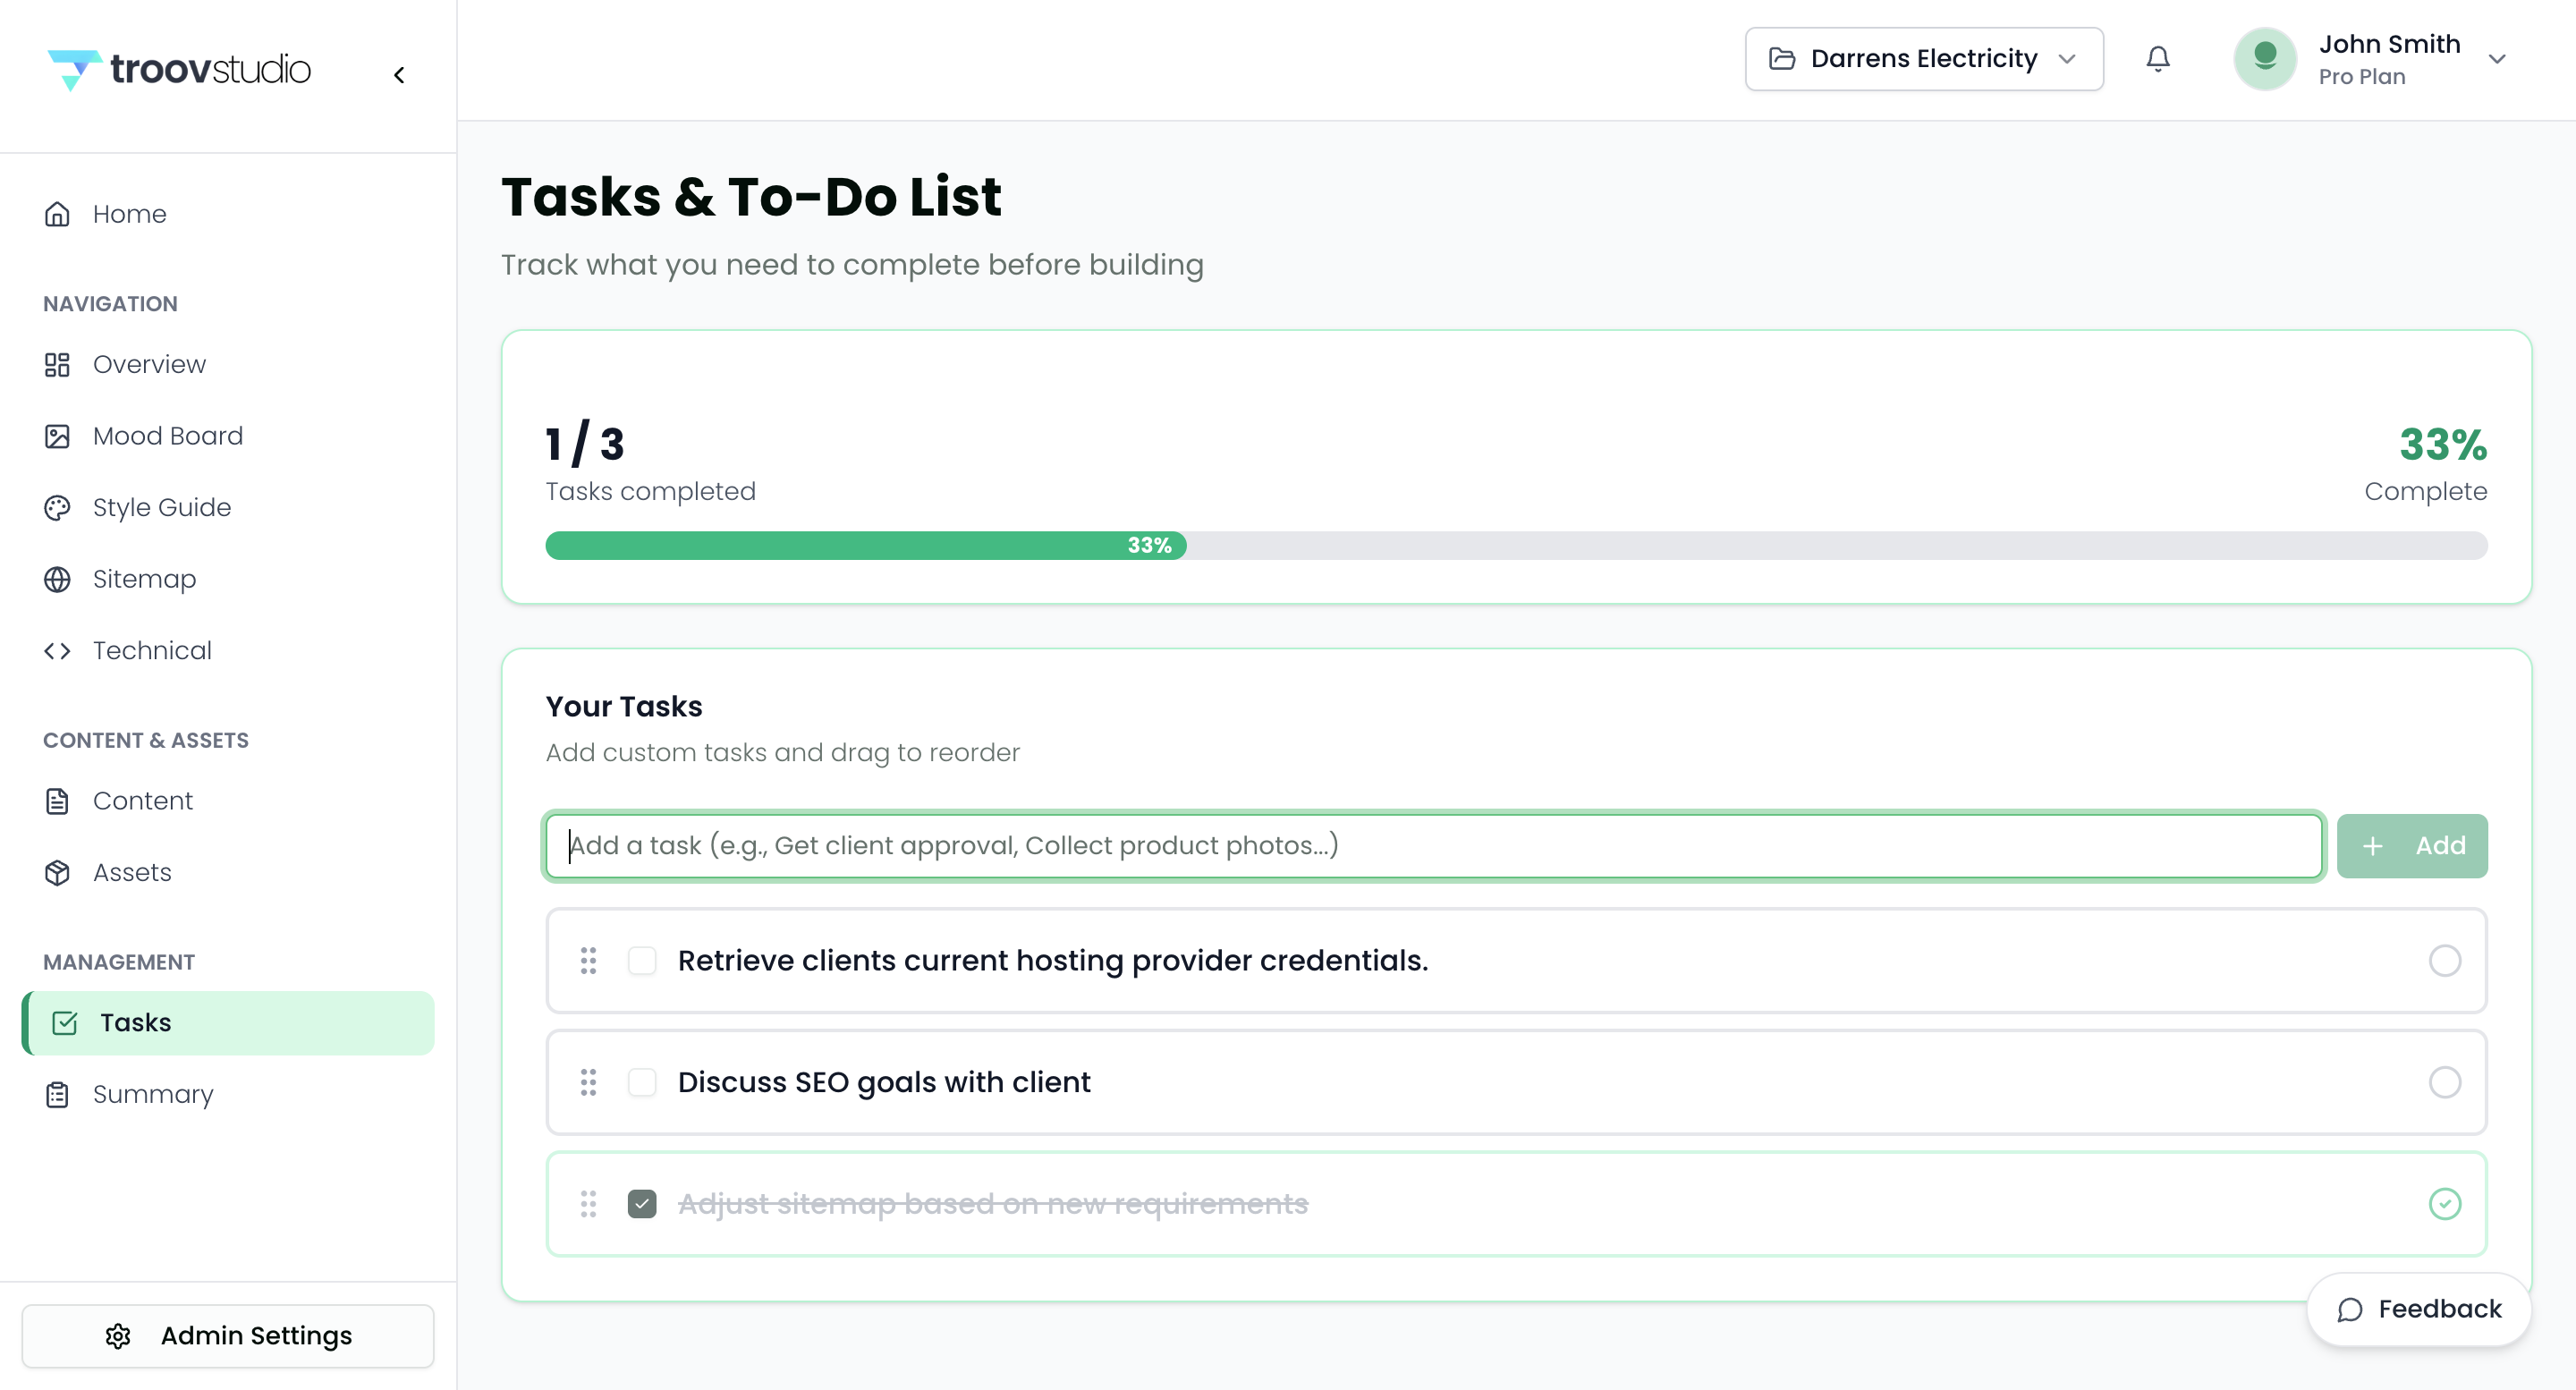The image size is (2576, 1390).
Task: Open Admin Settings
Action: pyautogui.click(x=228, y=1336)
